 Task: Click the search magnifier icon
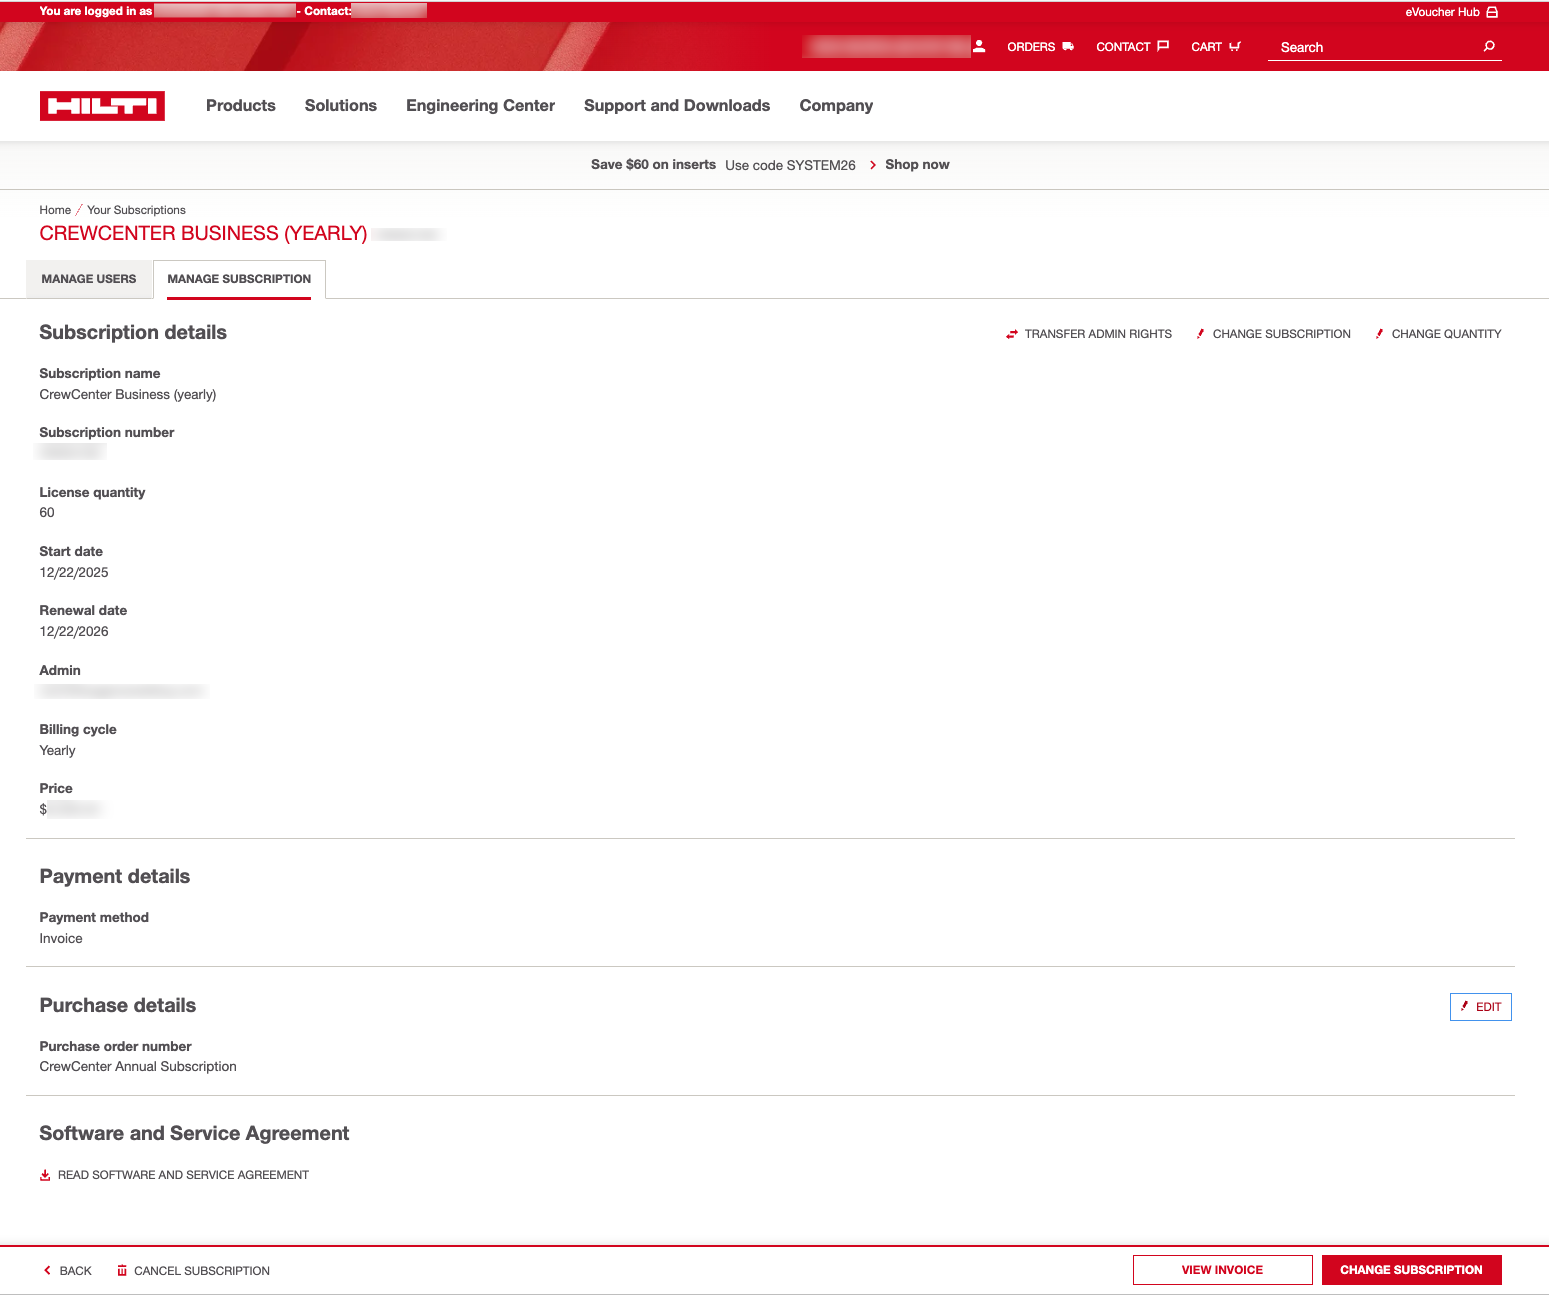coord(1489,46)
